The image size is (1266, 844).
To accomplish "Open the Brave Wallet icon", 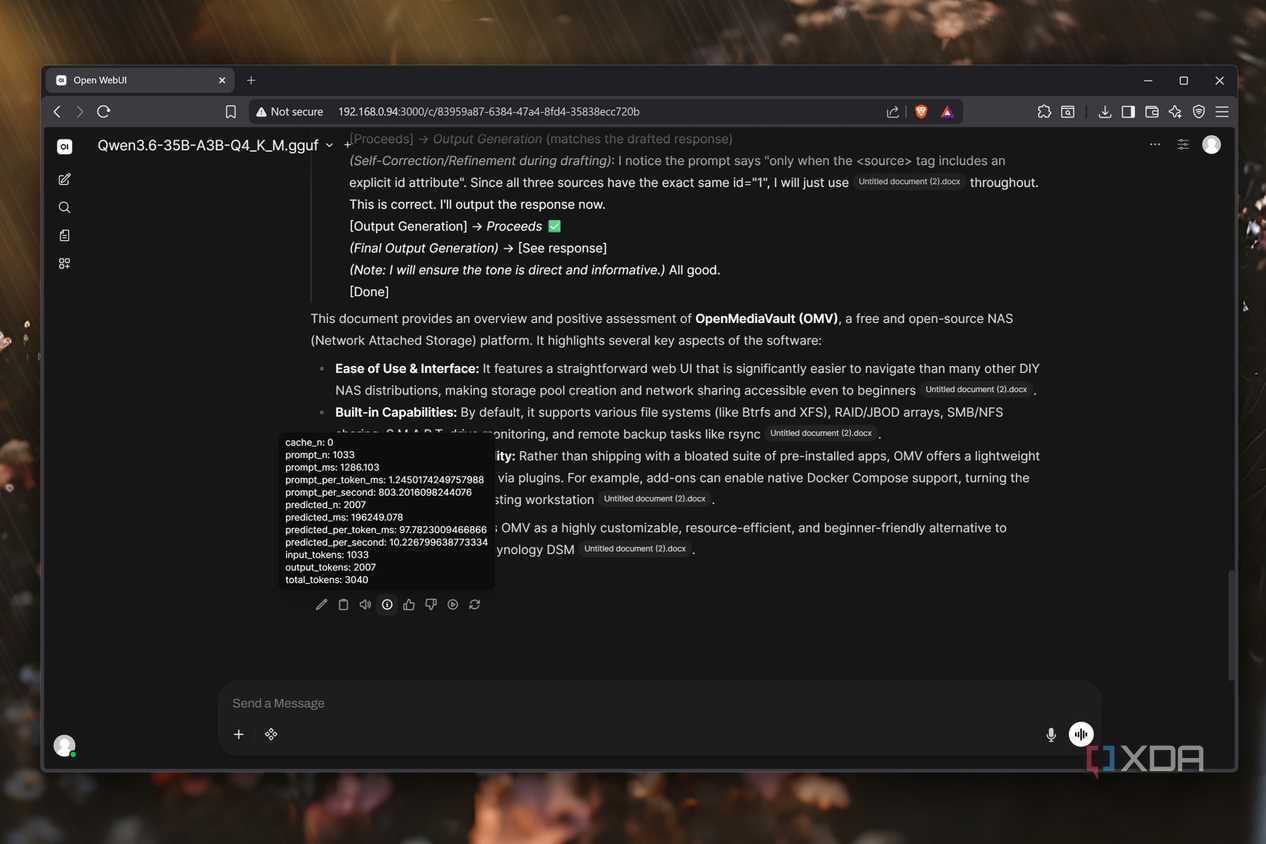I will point(1152,112).
